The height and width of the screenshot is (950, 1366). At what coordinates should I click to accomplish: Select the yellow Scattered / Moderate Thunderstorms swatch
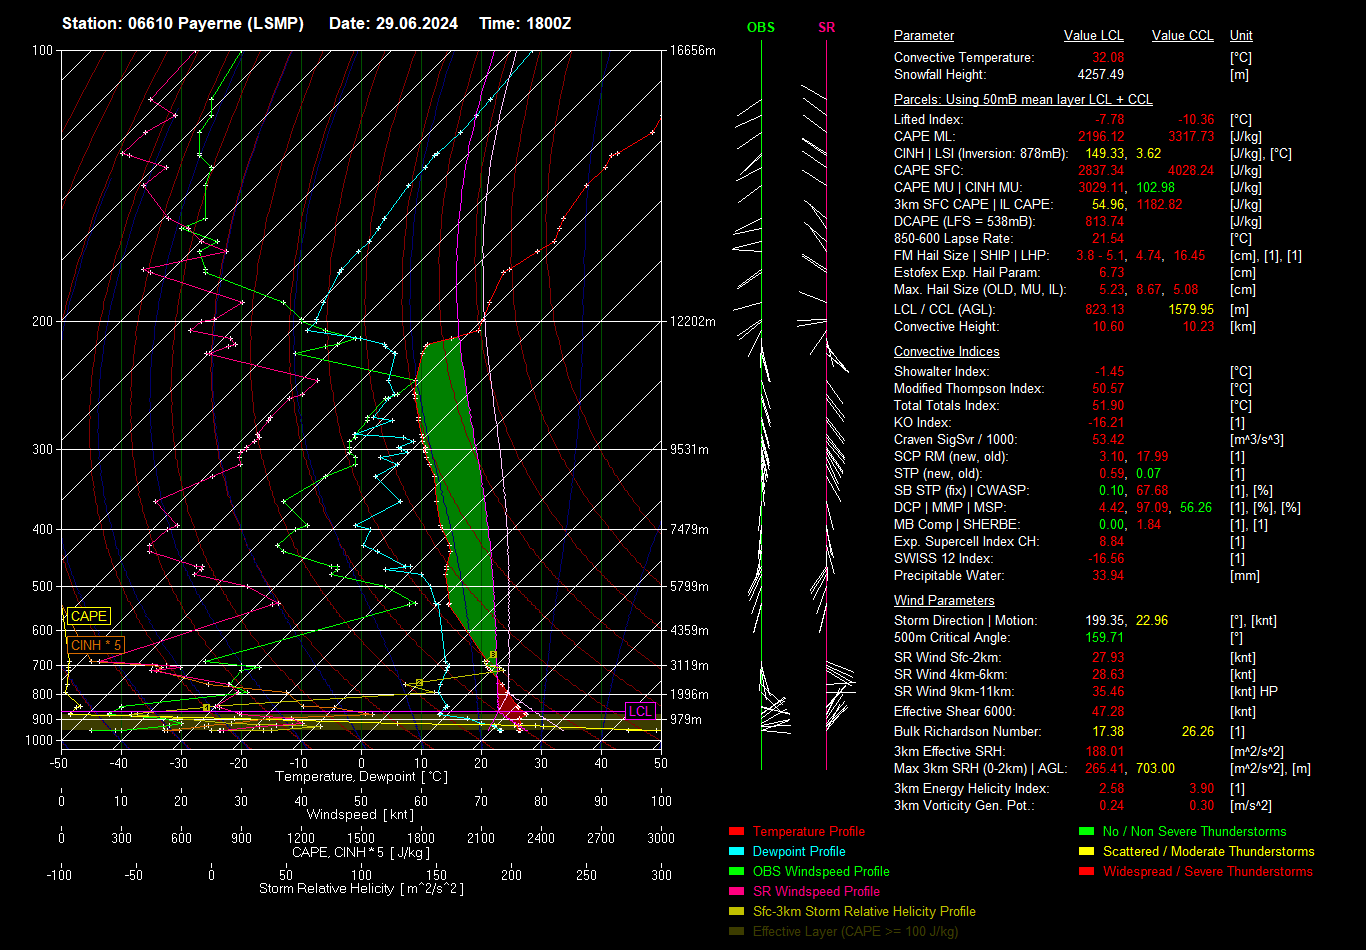tap(1086, 851)
